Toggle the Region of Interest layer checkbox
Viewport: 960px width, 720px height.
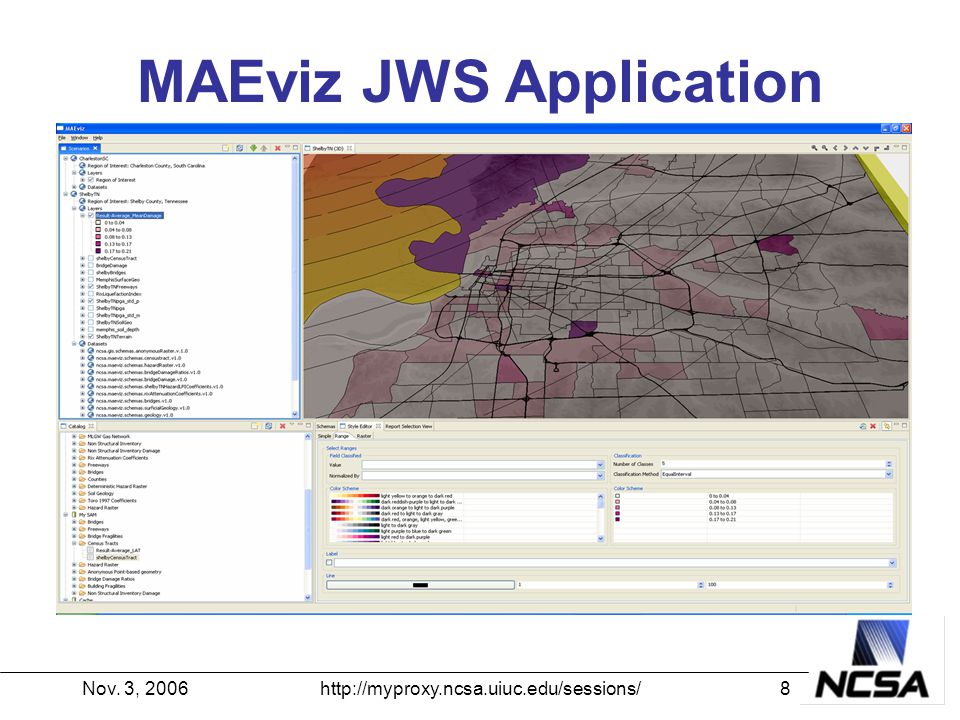(x=91, y=180)
